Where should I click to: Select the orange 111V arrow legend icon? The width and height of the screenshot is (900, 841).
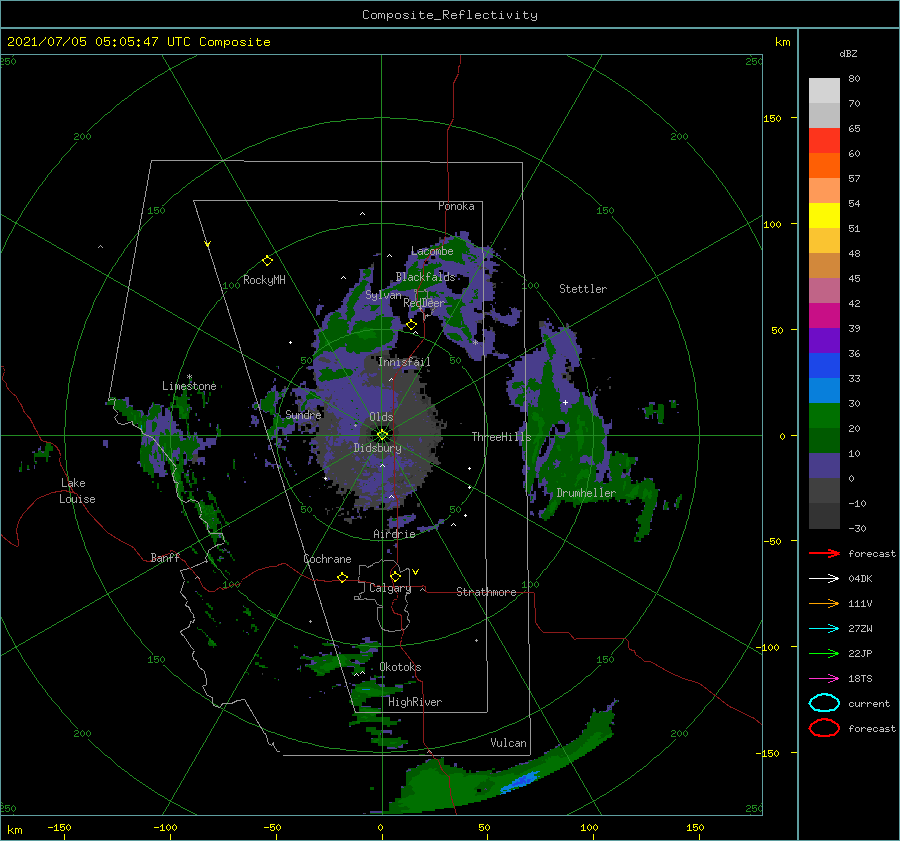coord(824,603)
